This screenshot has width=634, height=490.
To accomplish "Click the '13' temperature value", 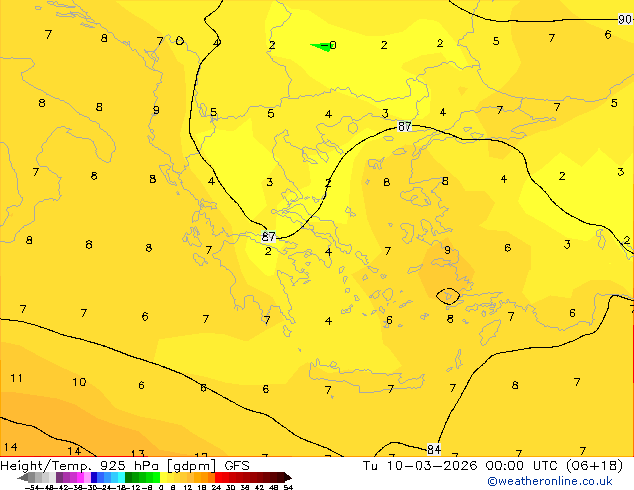I will pyautogui.click(x=138, y=453).
